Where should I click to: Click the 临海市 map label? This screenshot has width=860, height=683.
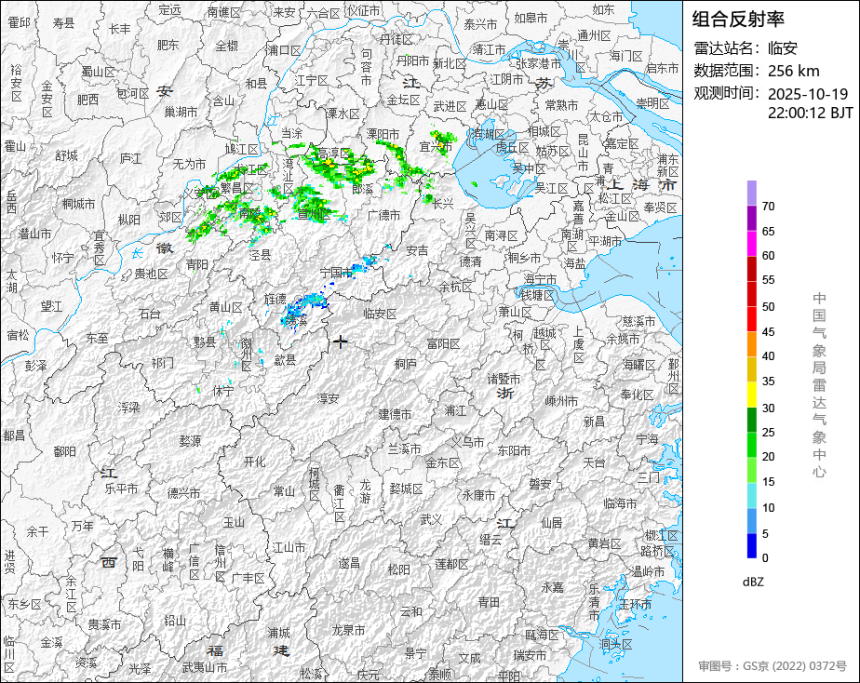pos(620,503)
